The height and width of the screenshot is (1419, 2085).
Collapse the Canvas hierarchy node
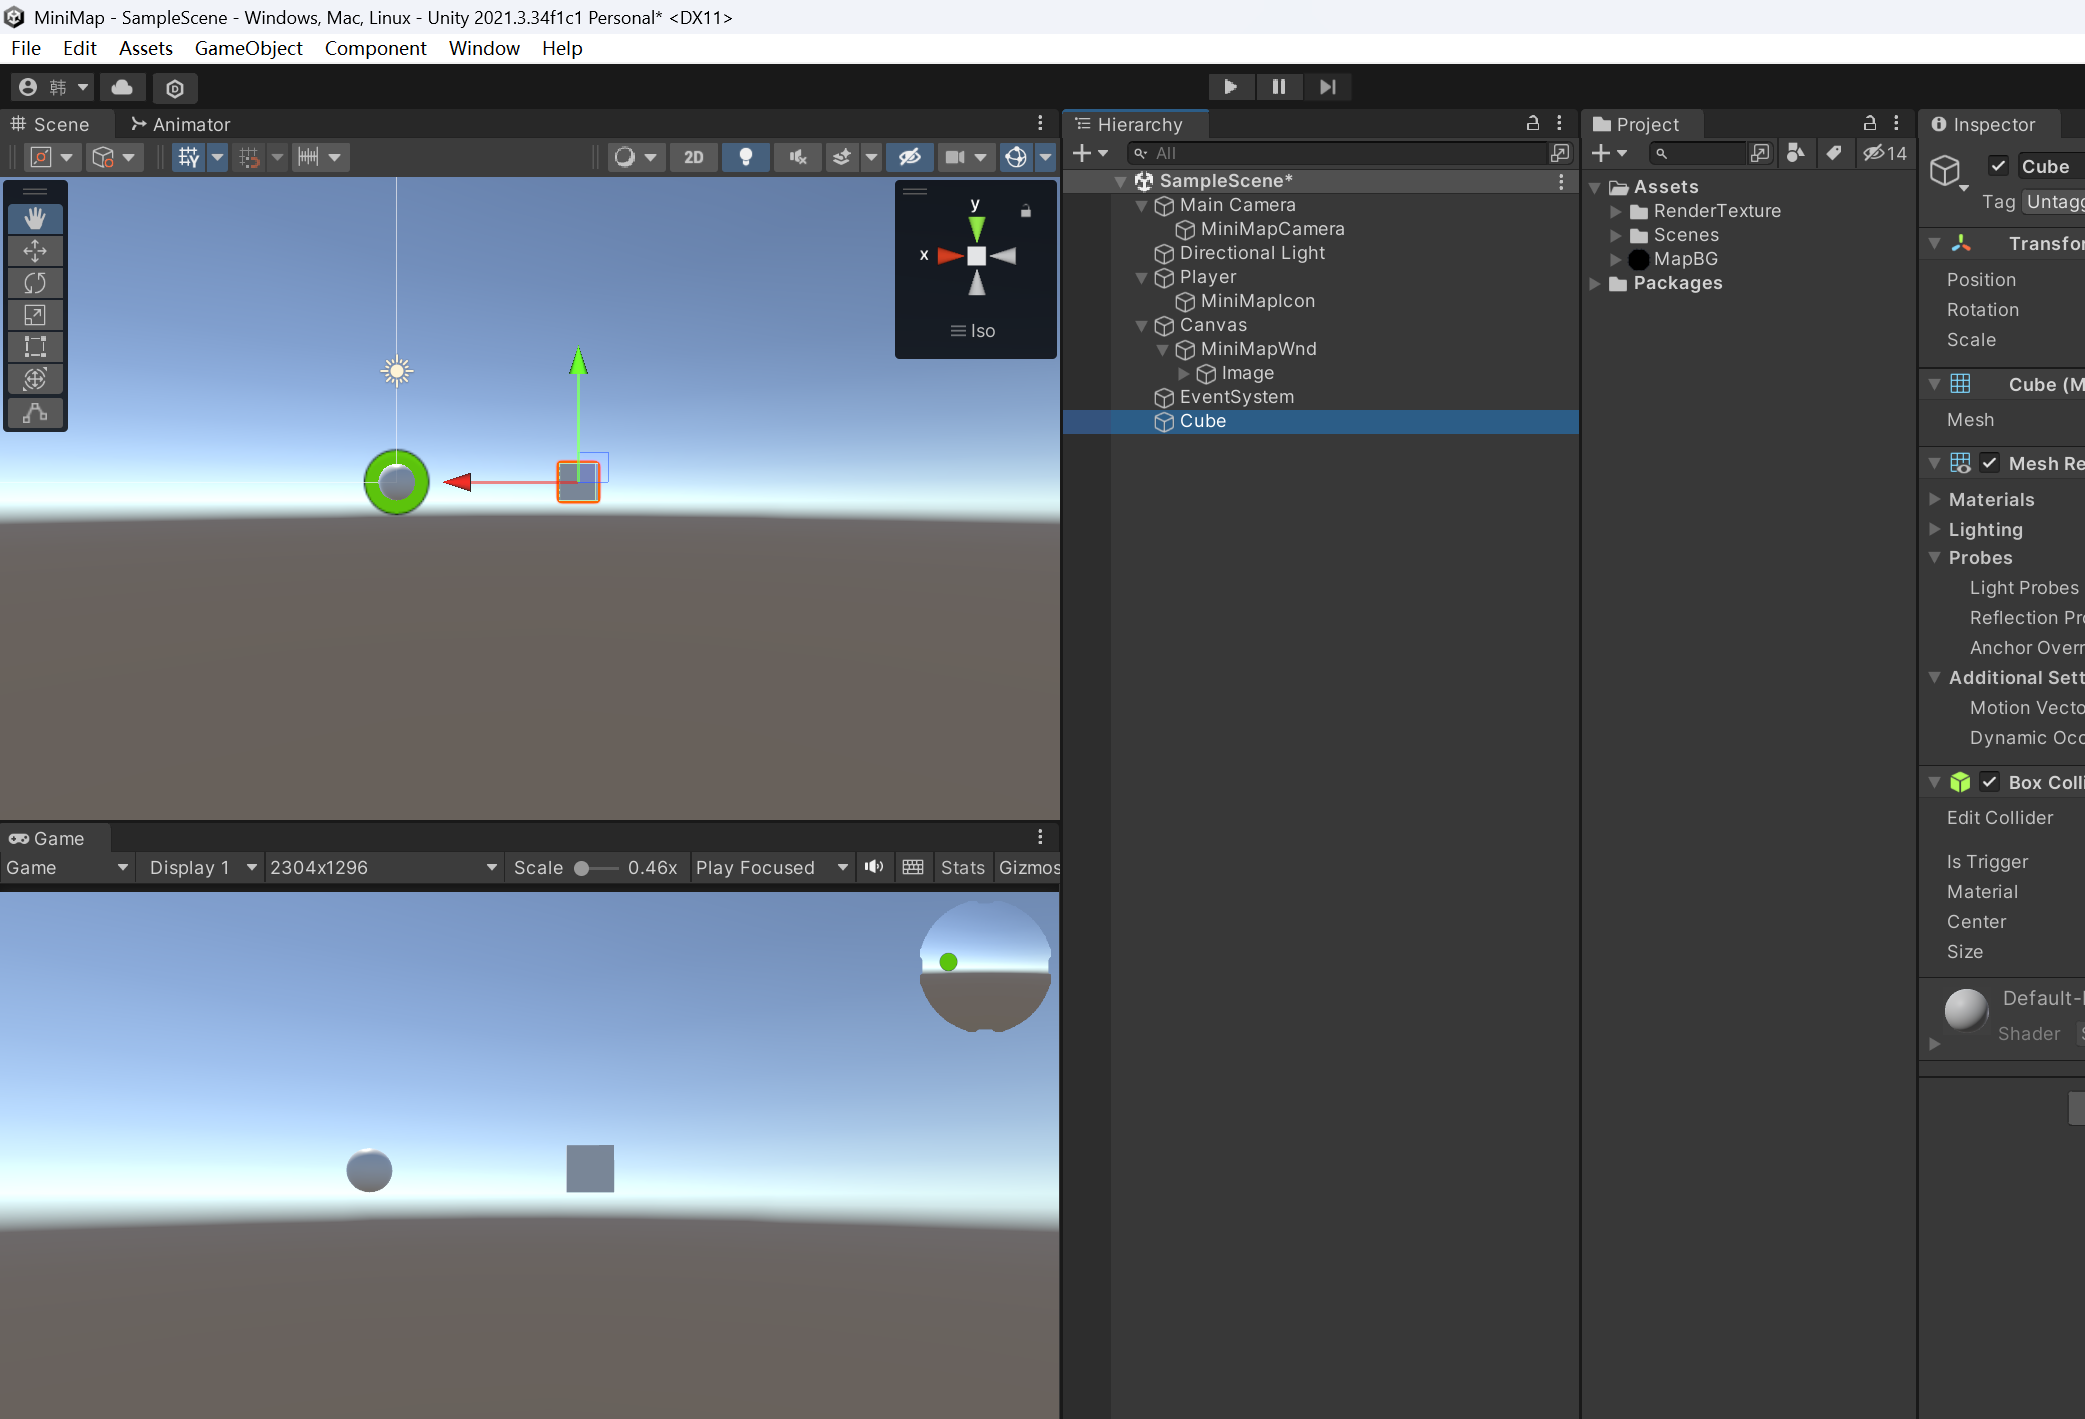point(1141,325)
